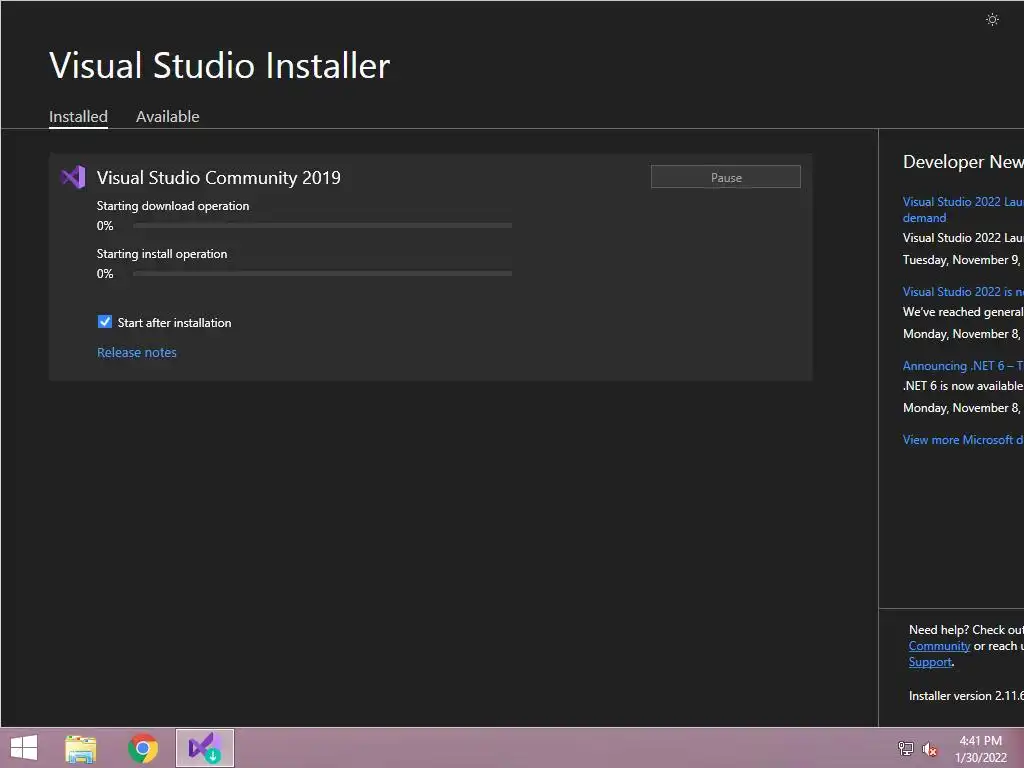
Task: Click the Installer version text
Action: tap(966, 696)
